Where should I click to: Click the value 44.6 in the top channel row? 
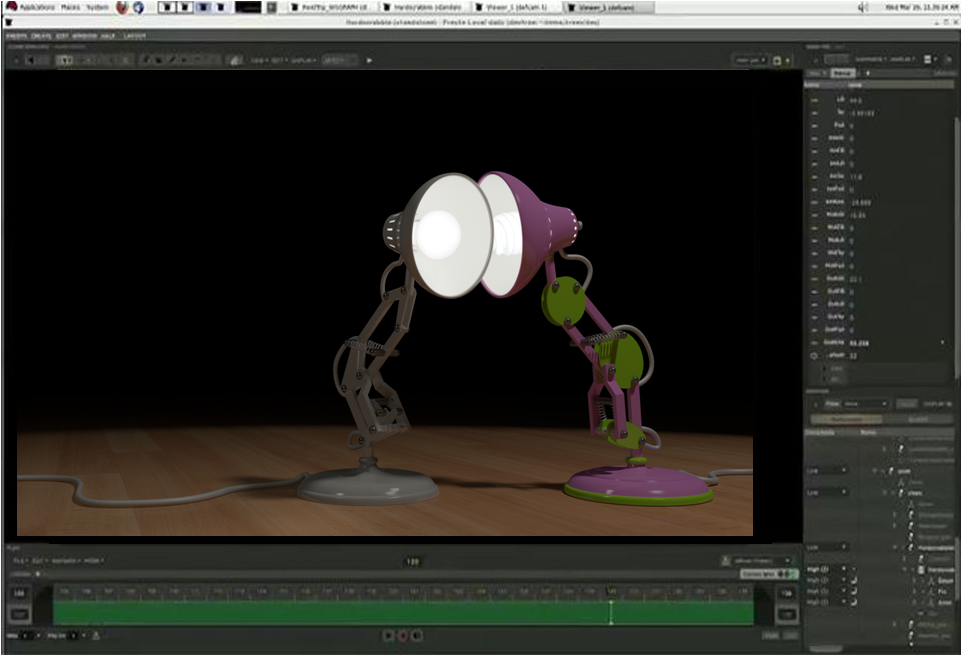(856, 99)
